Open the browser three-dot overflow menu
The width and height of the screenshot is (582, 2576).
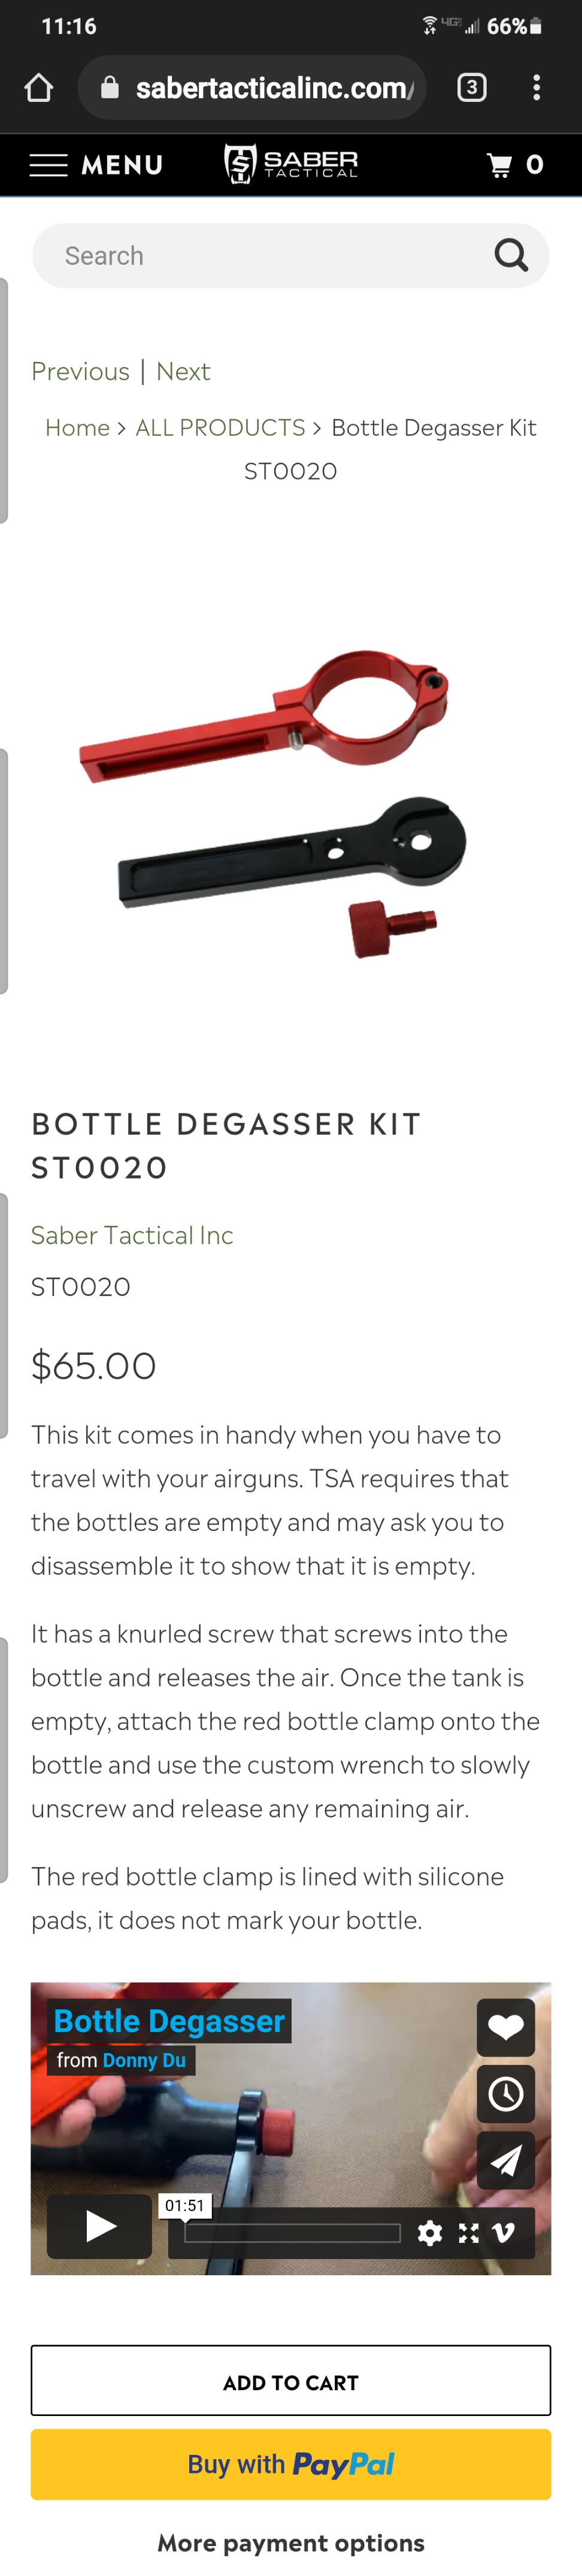(x=537, y=88)
